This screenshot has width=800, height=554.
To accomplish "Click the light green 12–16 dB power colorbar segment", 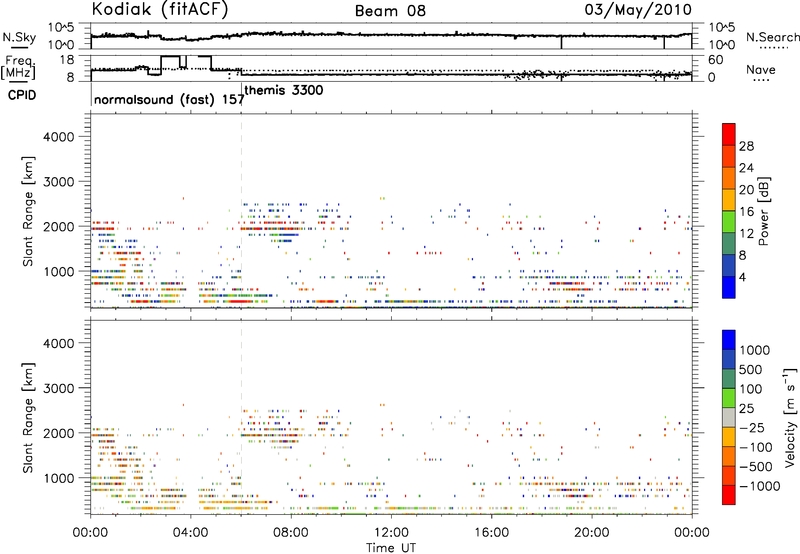I will (x=729, y=222).
